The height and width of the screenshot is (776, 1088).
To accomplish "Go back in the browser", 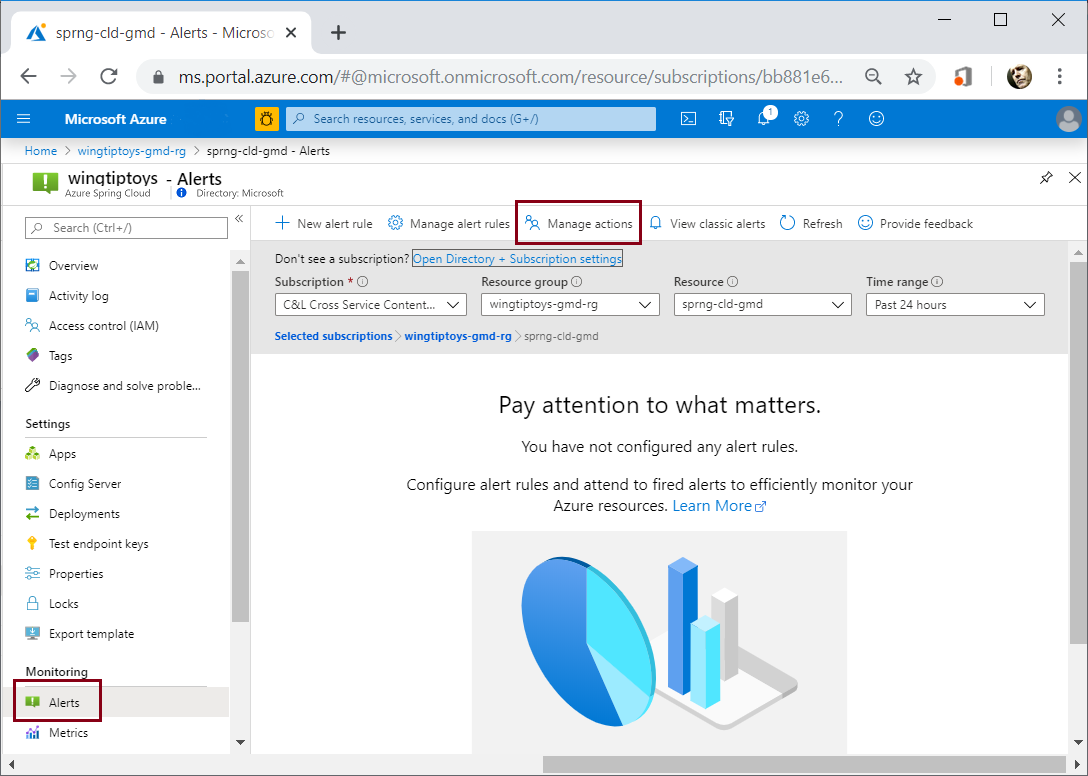I will (x=28, y=76).
